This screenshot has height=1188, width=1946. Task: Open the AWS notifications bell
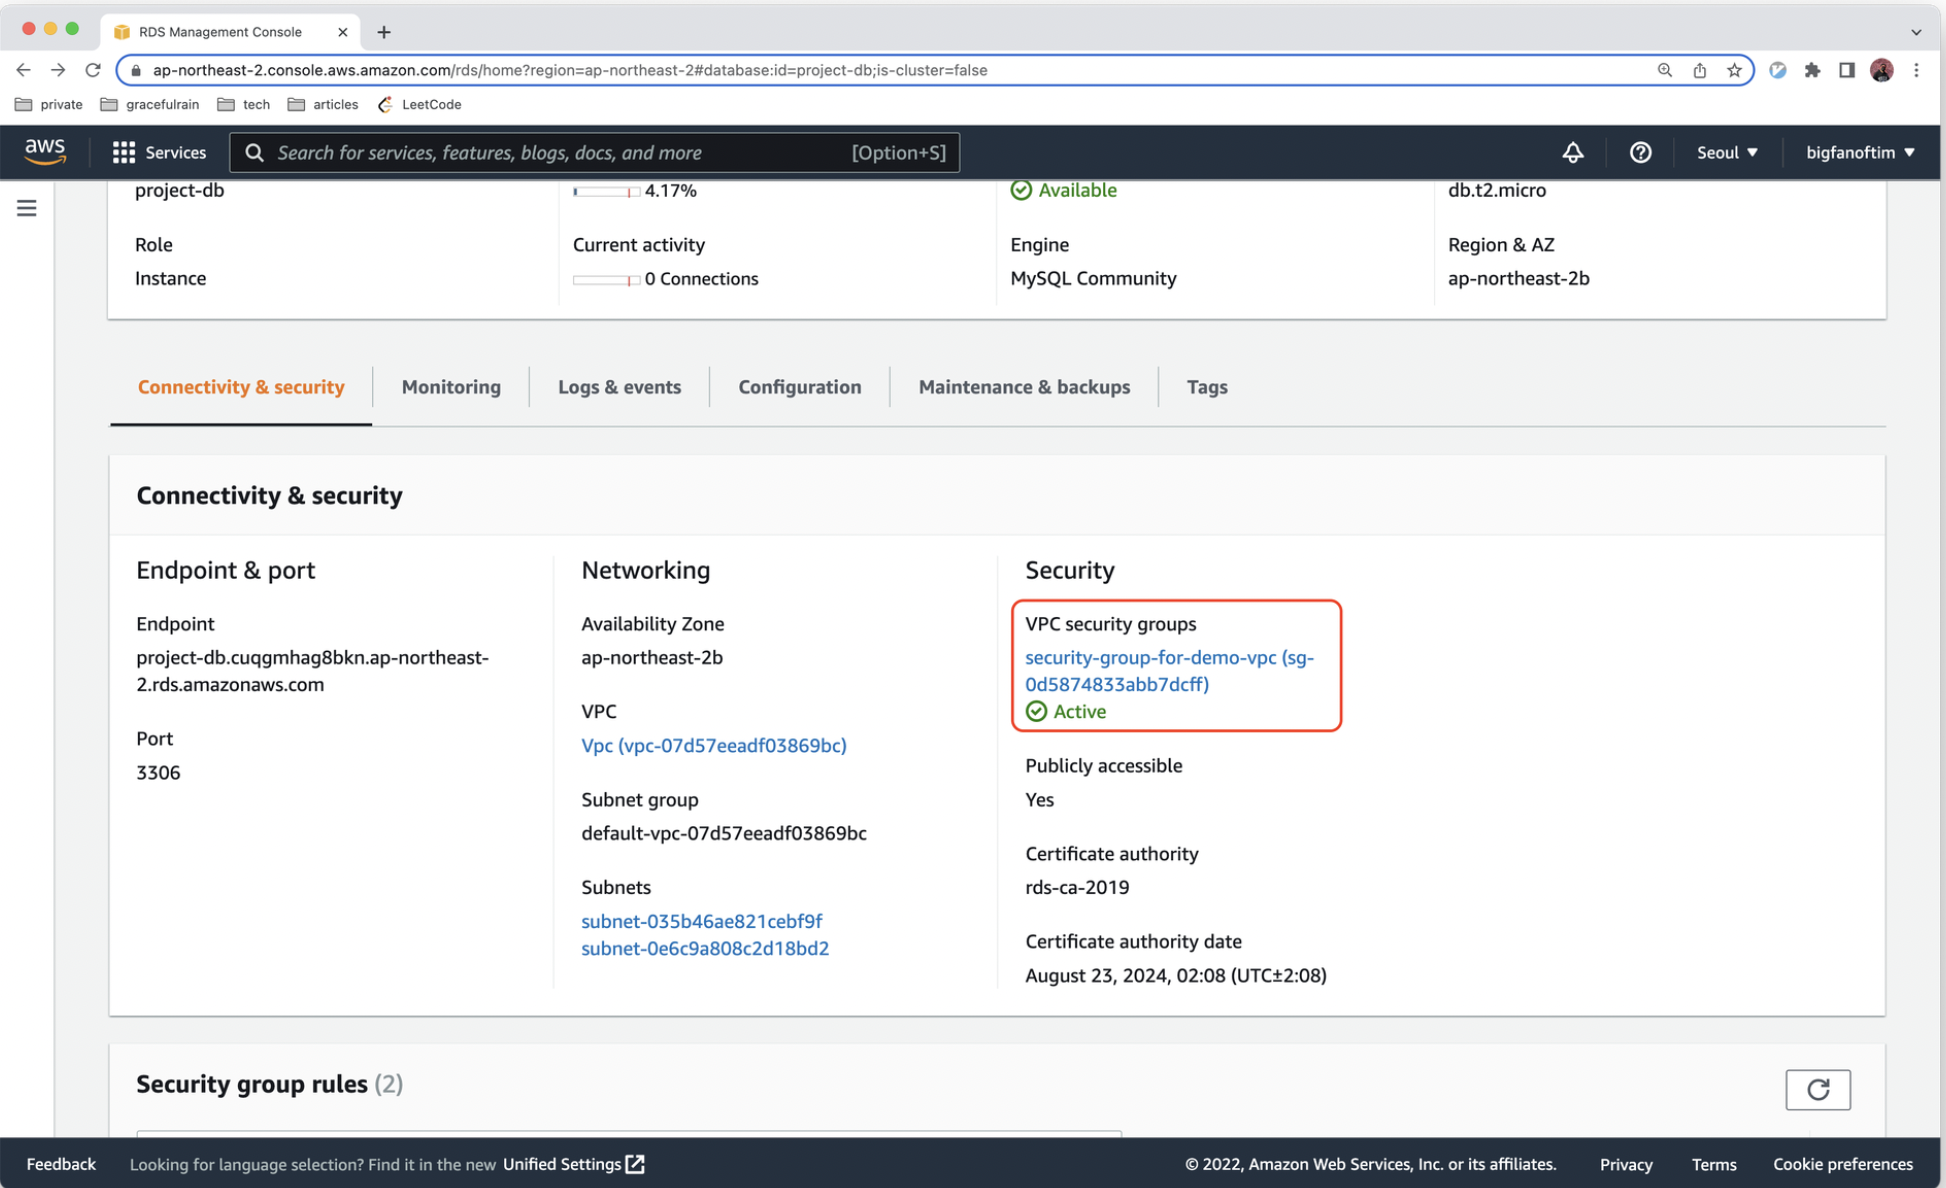[x=1573, y=152]
